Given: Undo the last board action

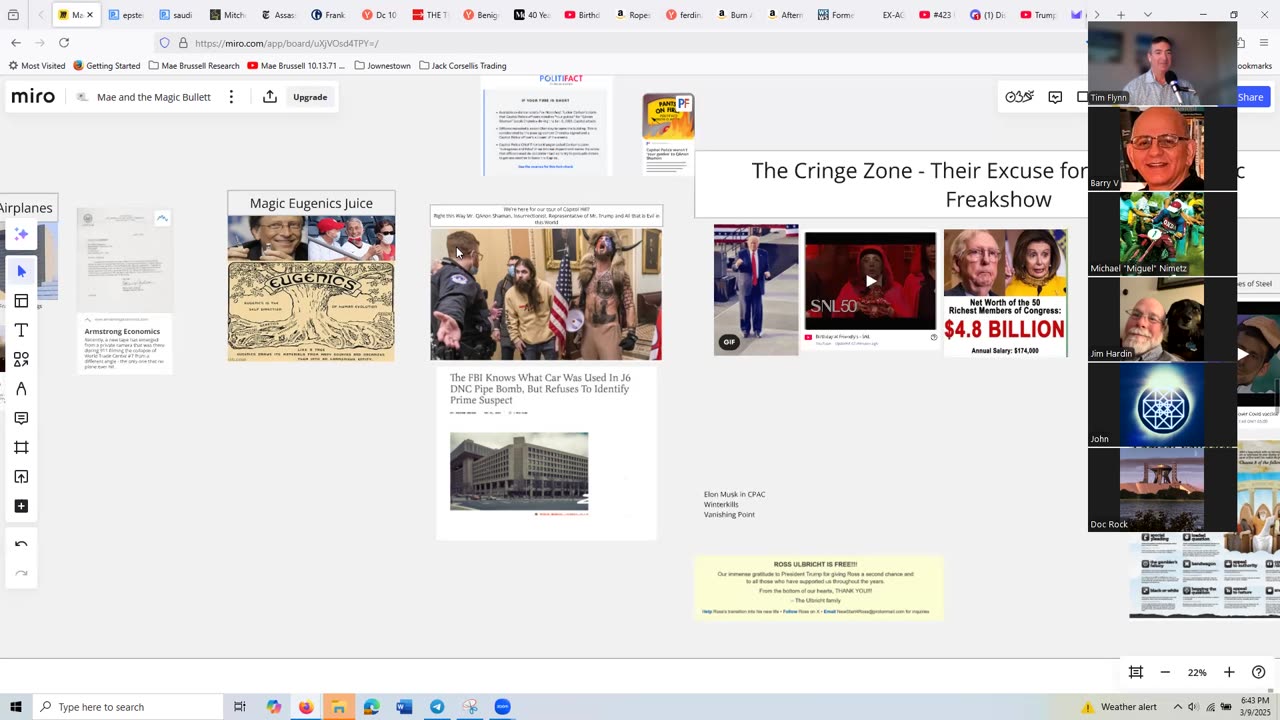Looking at the screenshot, I should click(21, 544).
